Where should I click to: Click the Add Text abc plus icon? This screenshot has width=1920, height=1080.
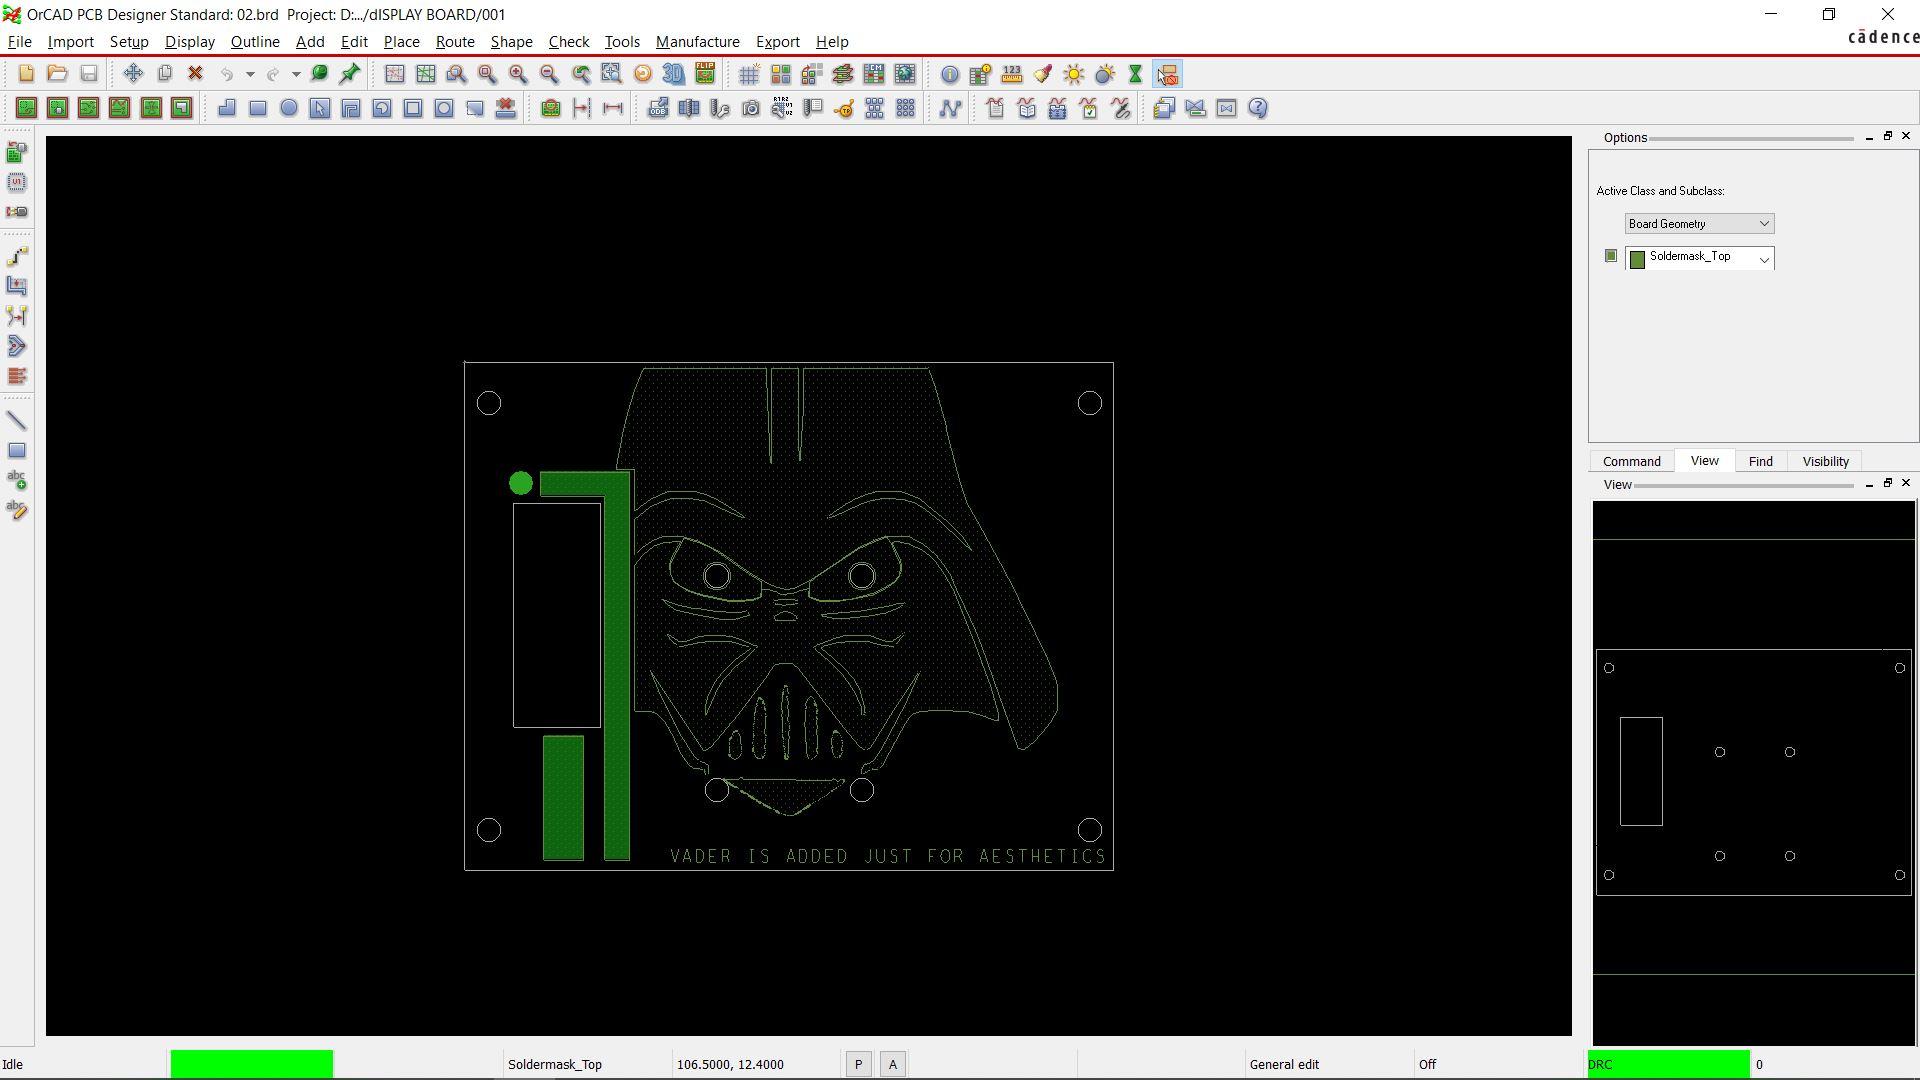[x=17, y=480]
